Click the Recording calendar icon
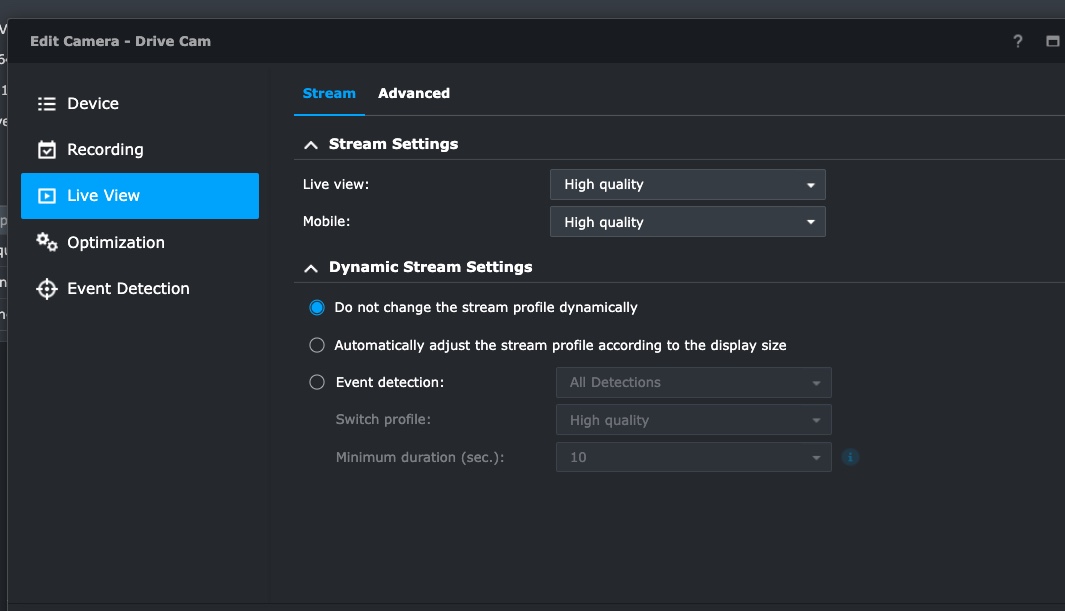This screenshot has height=611, width=1065. (46, 150)
